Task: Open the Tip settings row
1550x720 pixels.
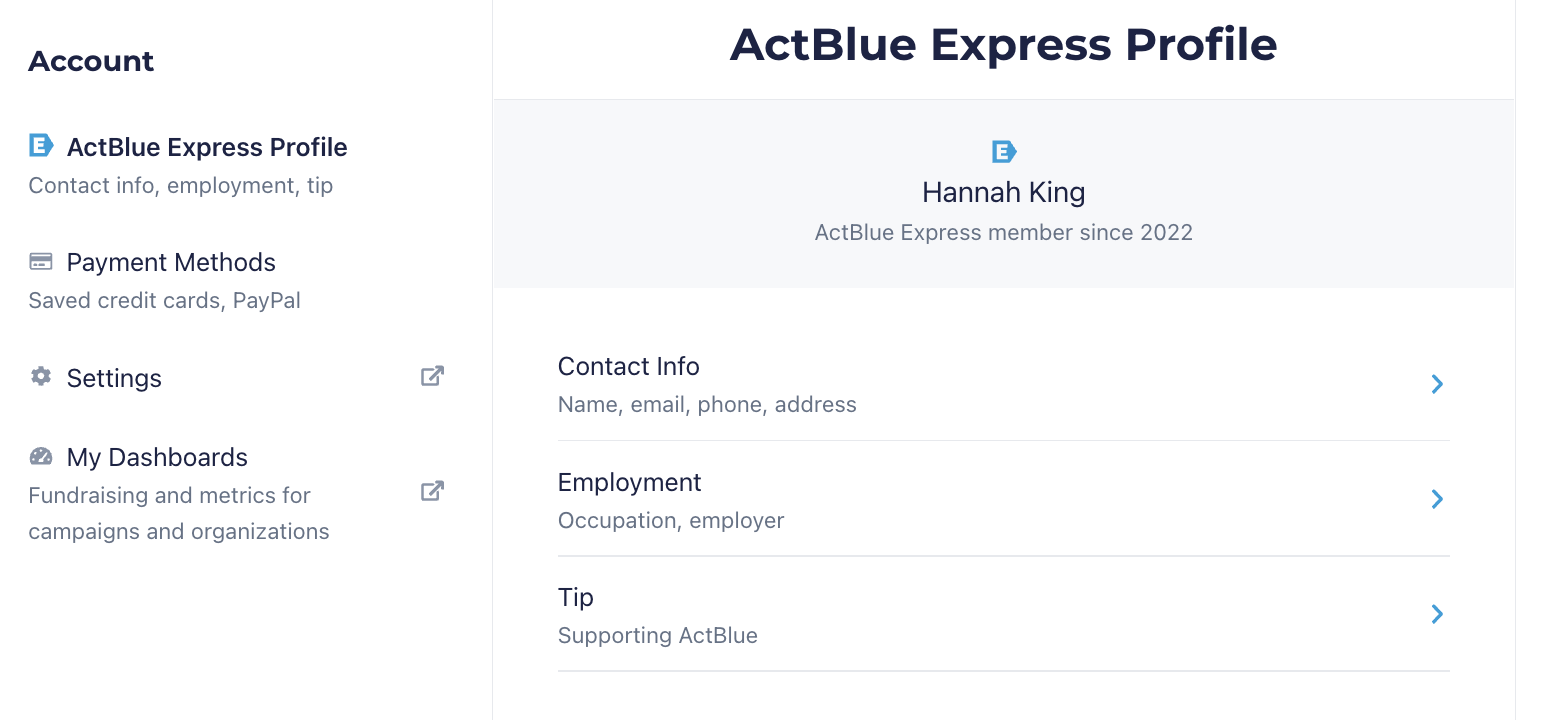Action: [576, 597]
